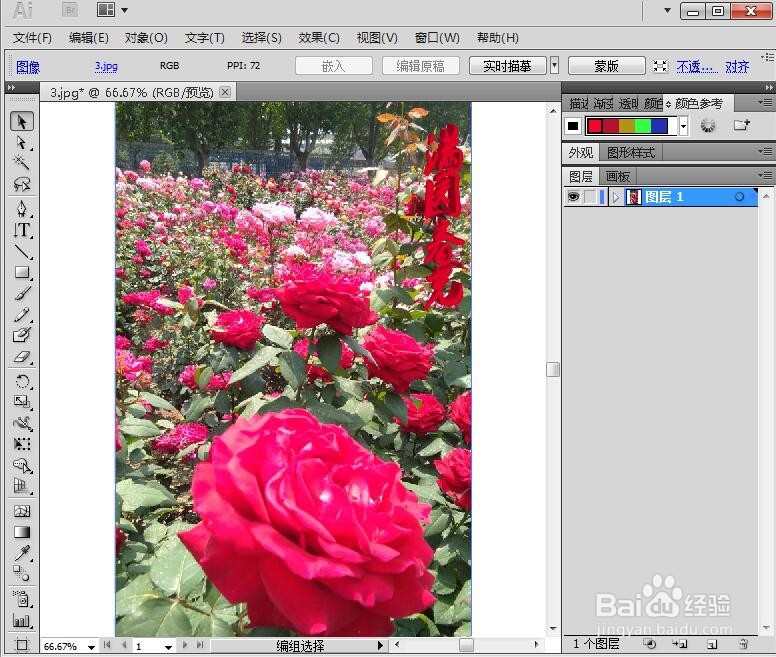
Task: Collapse the right panel dock arrows
Action: point(769,88)
